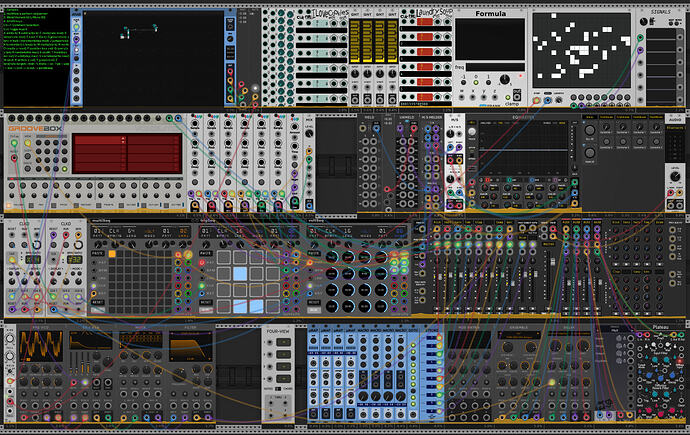Open CLK mode selector on leftmost sequencer
Screen dimensions: 690x435
tap(114, 231)
